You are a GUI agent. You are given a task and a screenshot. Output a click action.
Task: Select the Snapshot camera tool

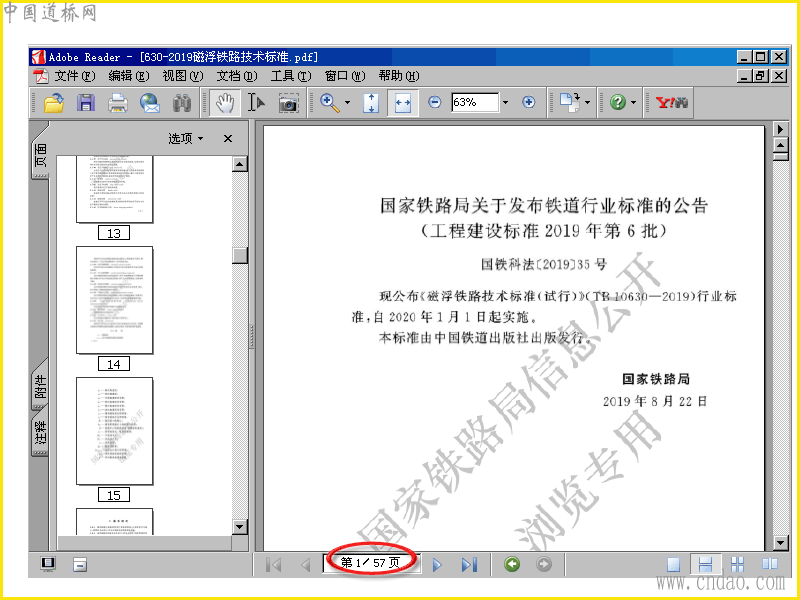(288, 104)
